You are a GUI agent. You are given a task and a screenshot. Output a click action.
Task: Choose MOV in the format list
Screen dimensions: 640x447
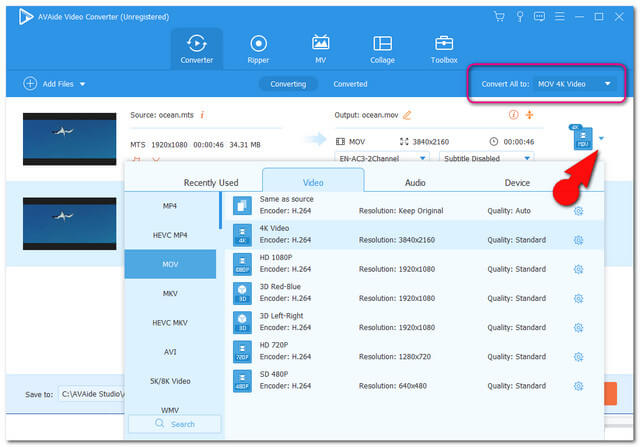tap(170, 264)
